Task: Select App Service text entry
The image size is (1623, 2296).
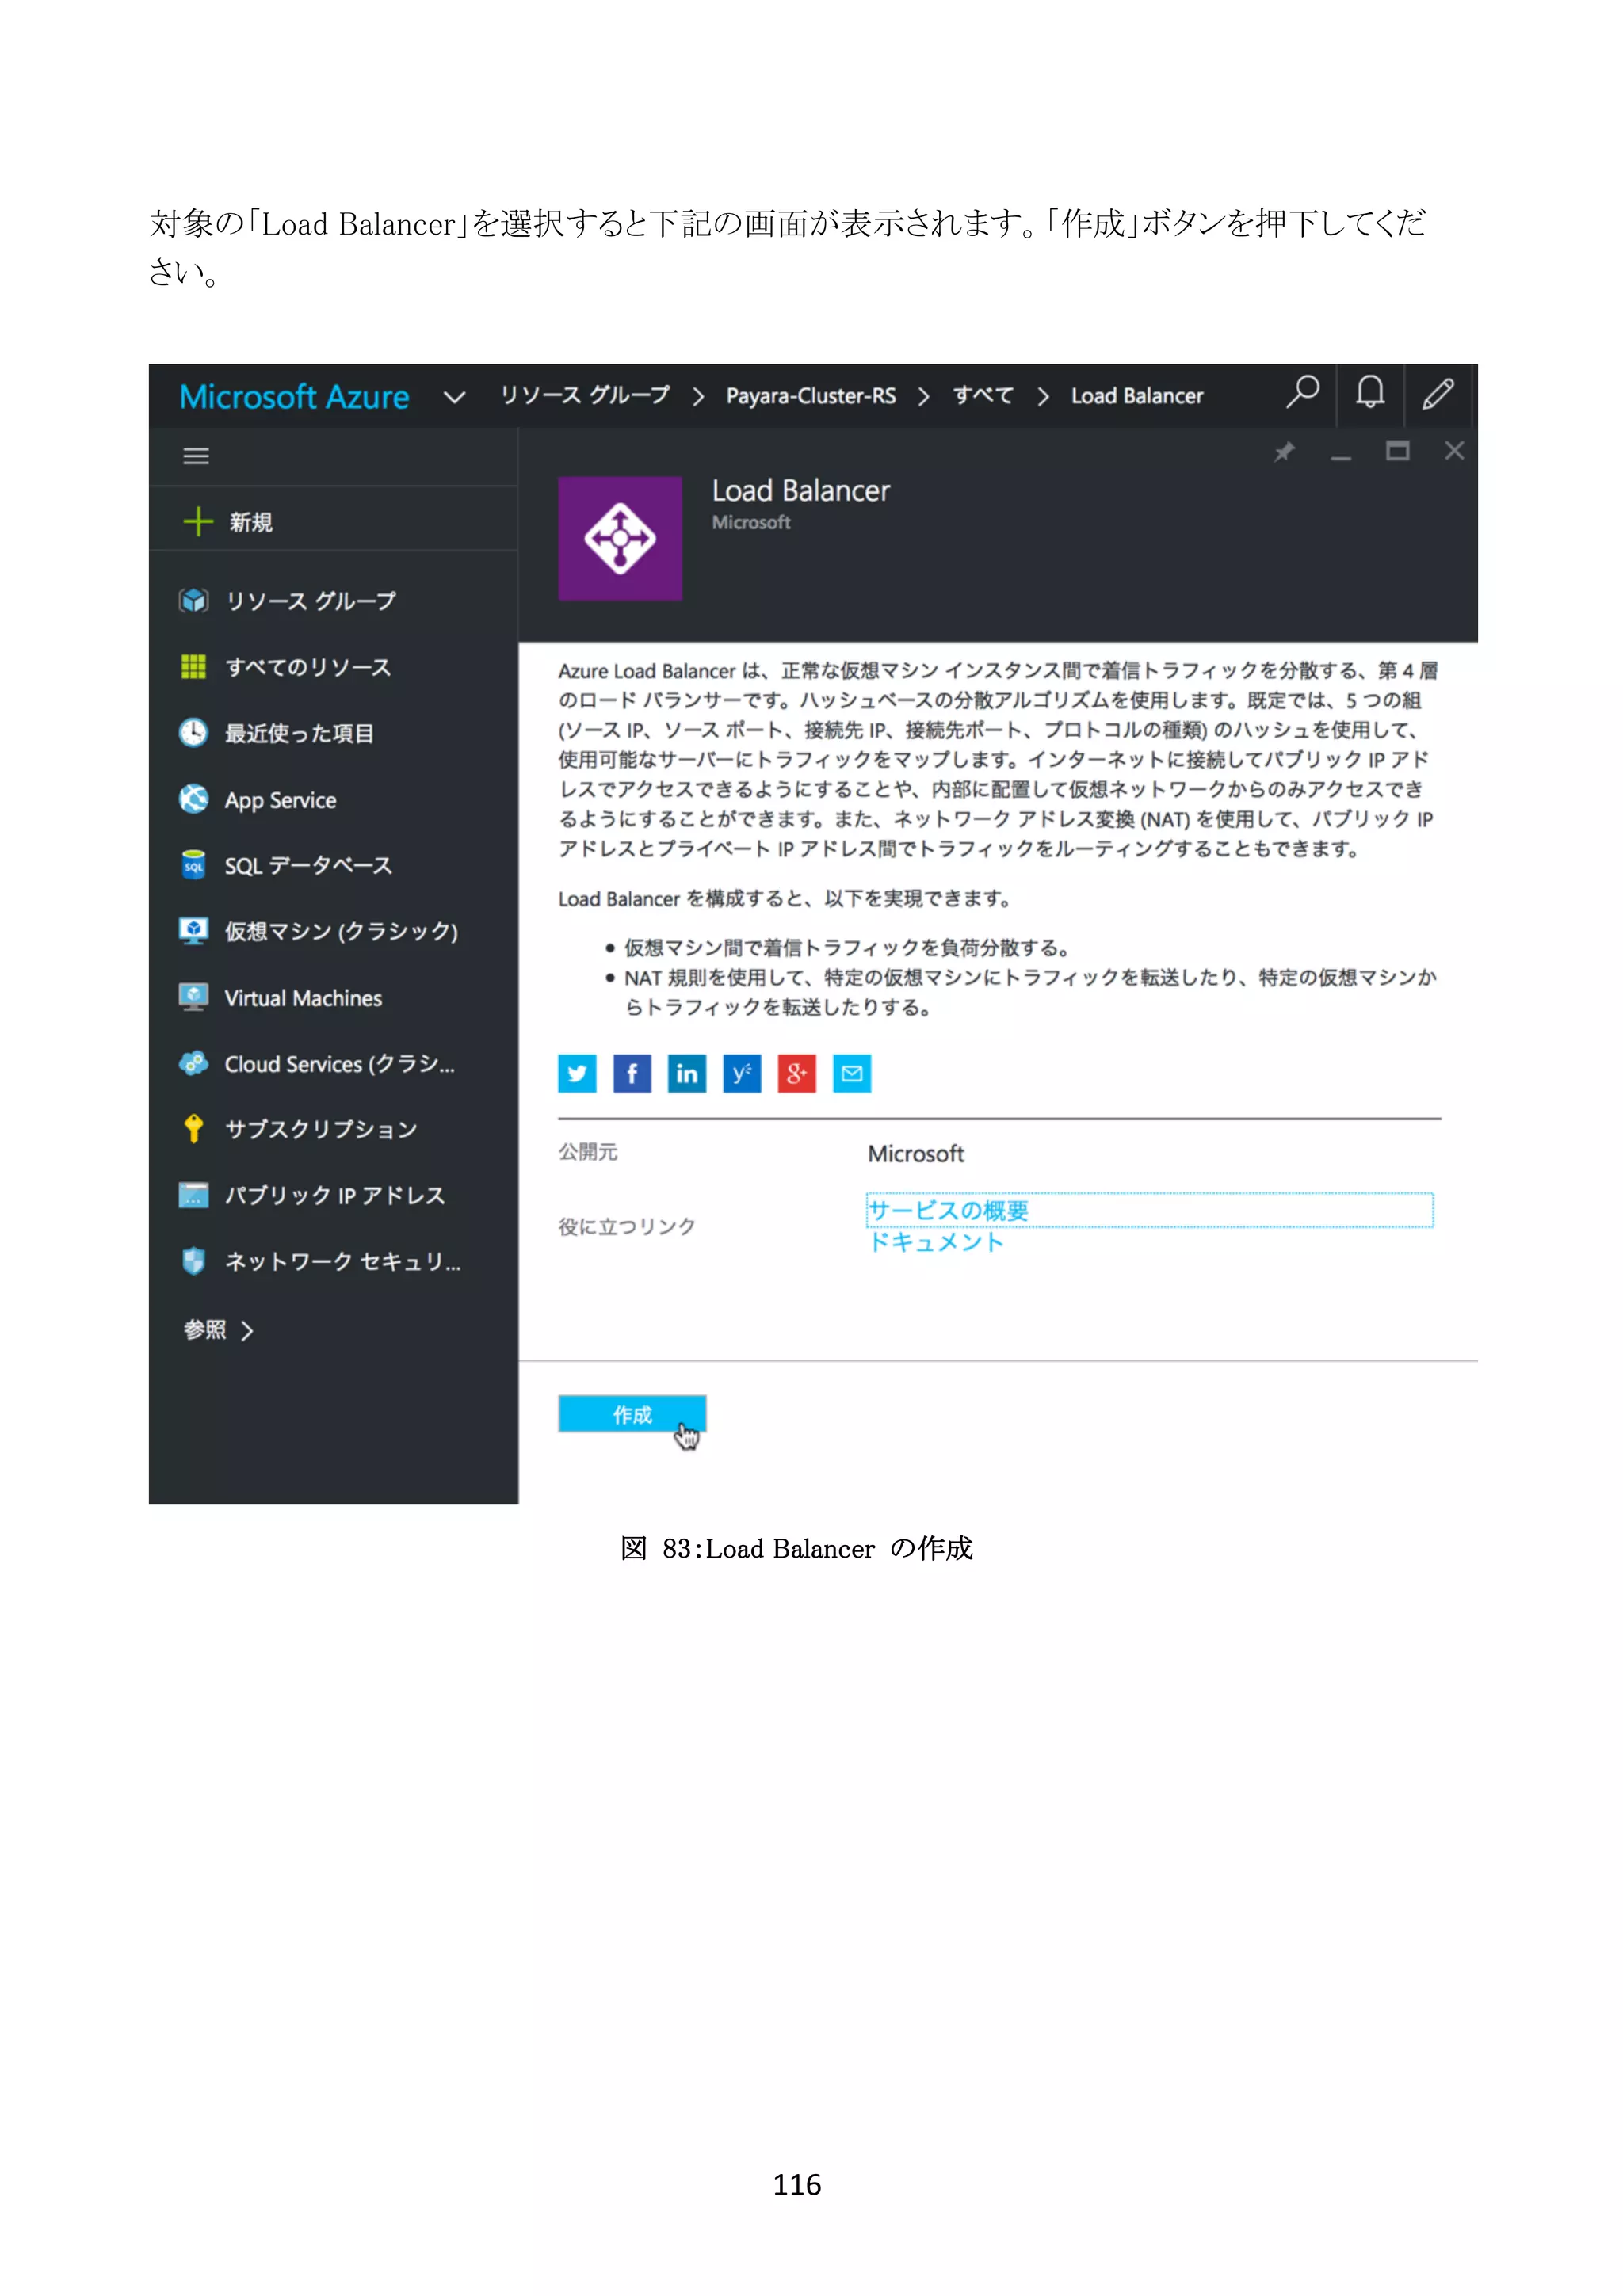Action: pyautogui.click(x=280, y=801)
